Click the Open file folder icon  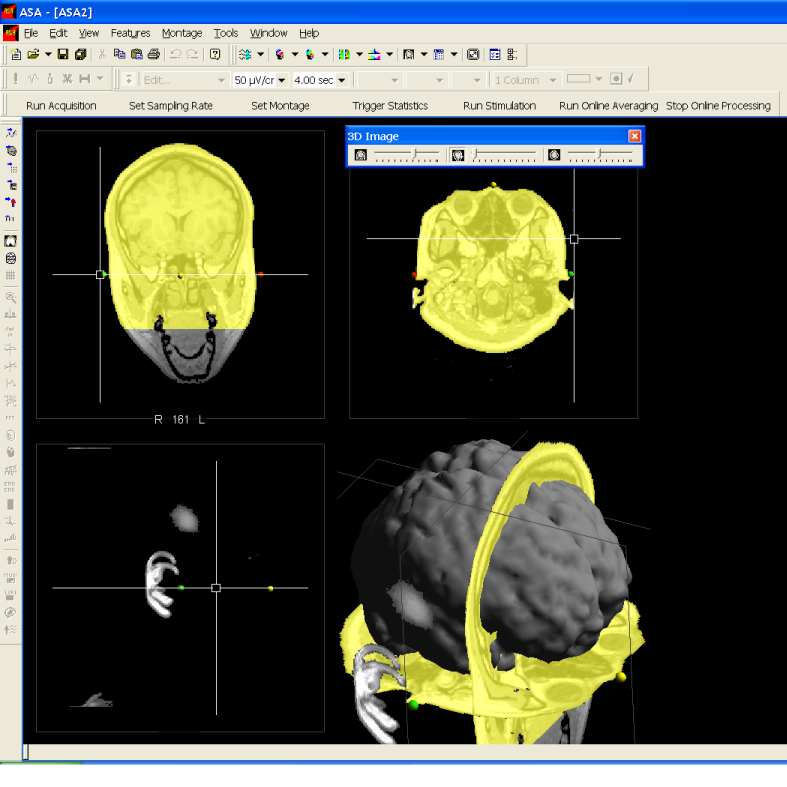(x=33, y=54)
